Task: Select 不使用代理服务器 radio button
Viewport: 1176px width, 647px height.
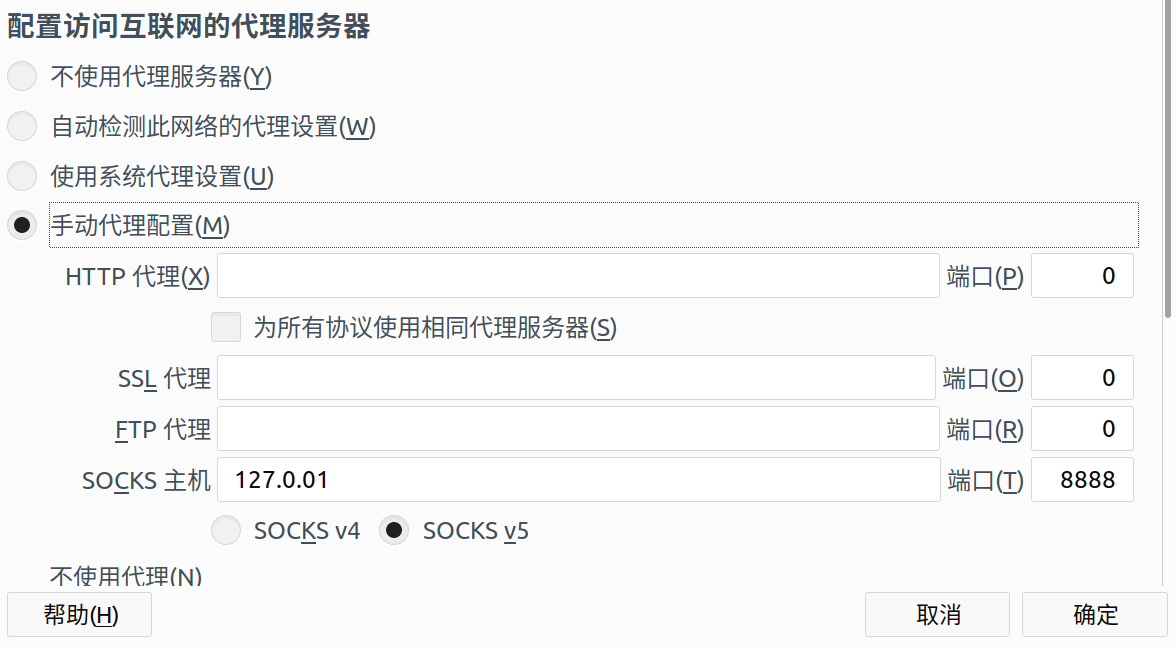Action: click(22, 75)
